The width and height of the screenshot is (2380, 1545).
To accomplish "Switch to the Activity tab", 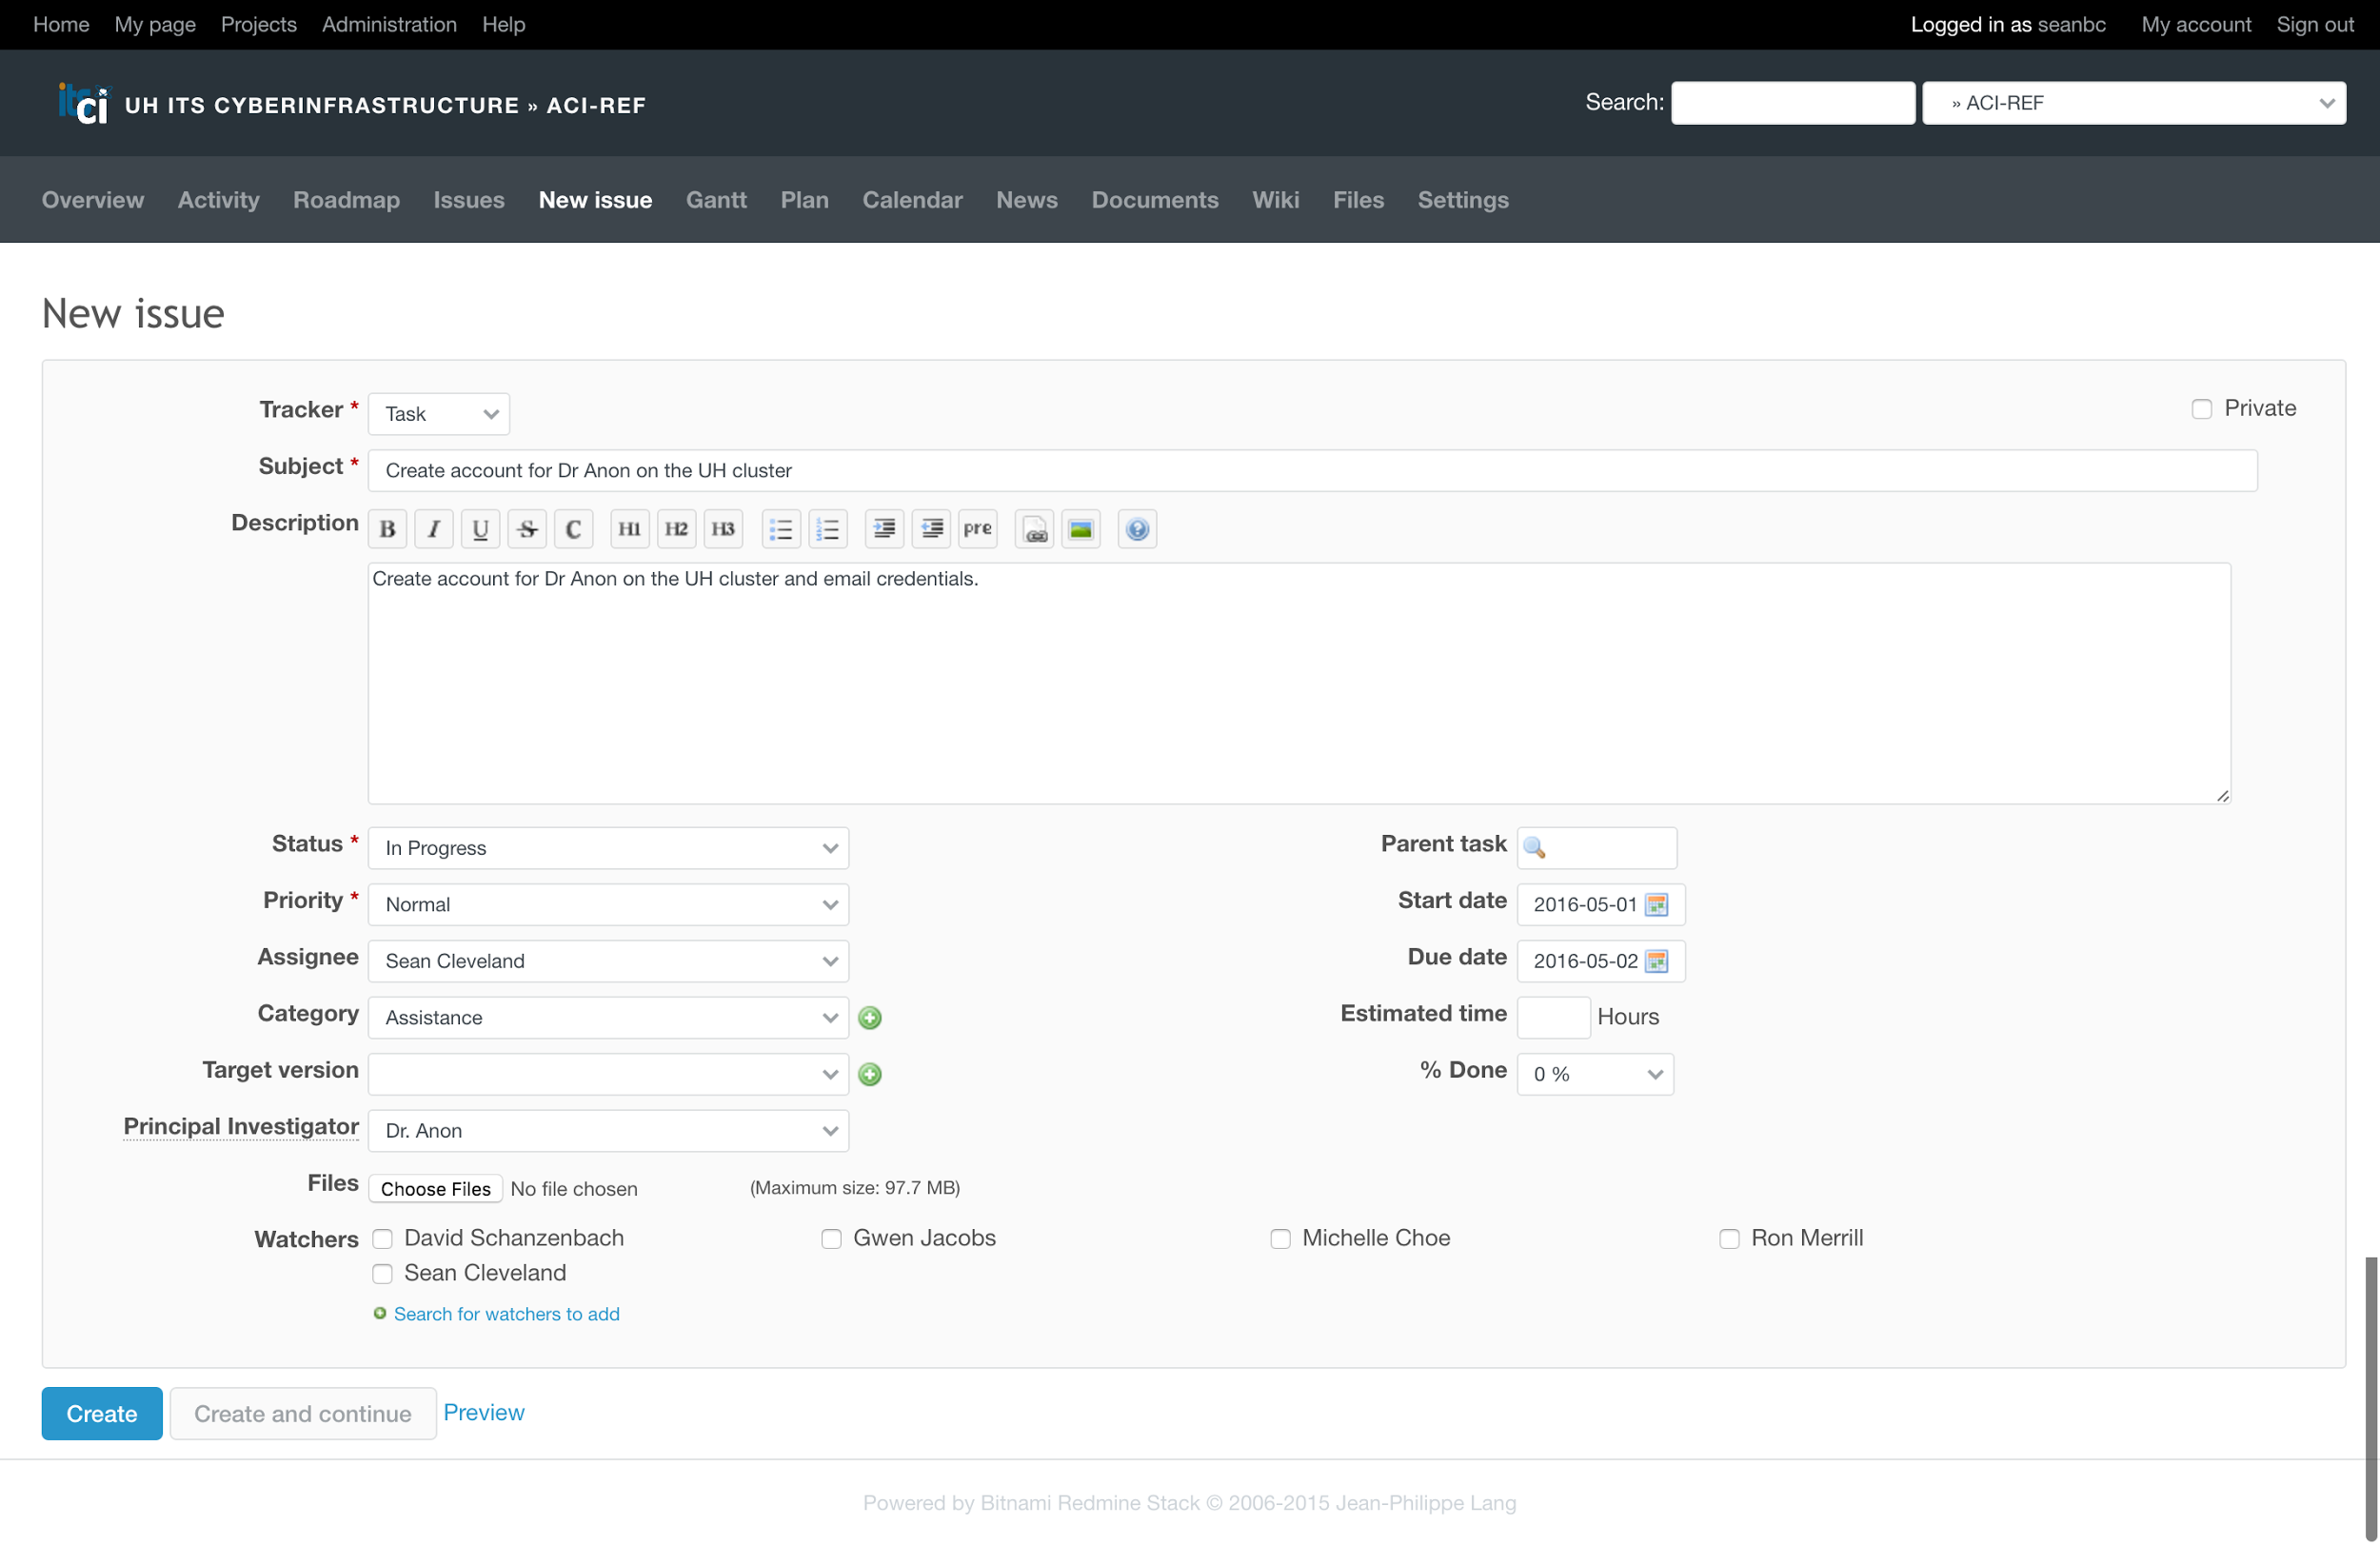I will click(x=219, y=200).
